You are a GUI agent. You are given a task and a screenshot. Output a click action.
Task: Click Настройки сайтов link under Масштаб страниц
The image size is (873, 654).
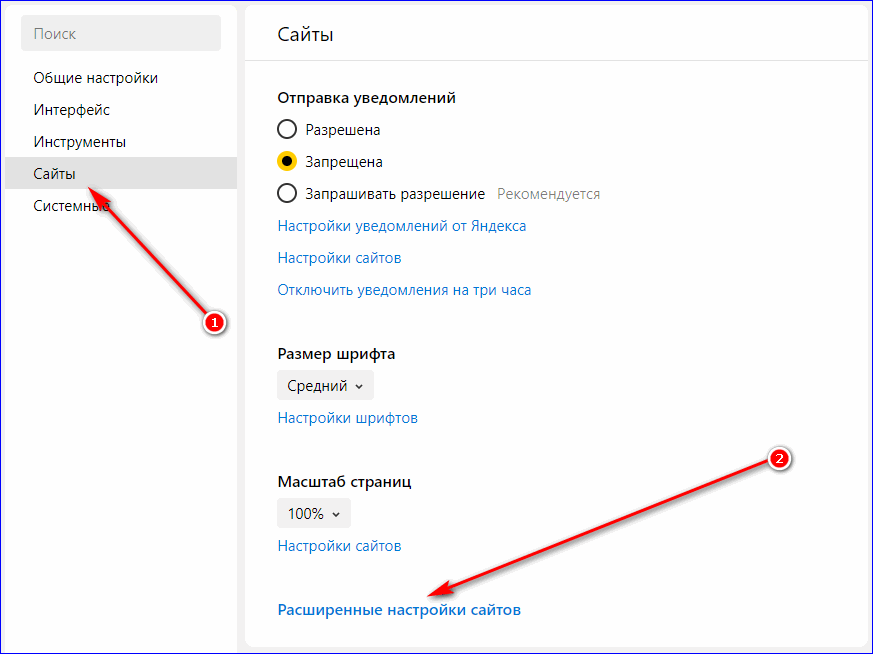coord(339,546)
